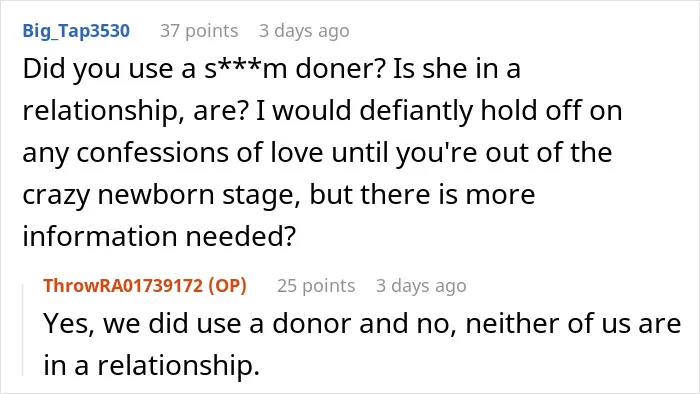Image resolution: width=700 pixels, height=394 pixels.
Task: Click the phrase "confessions of love"
Action: click(x=200, y=153)
